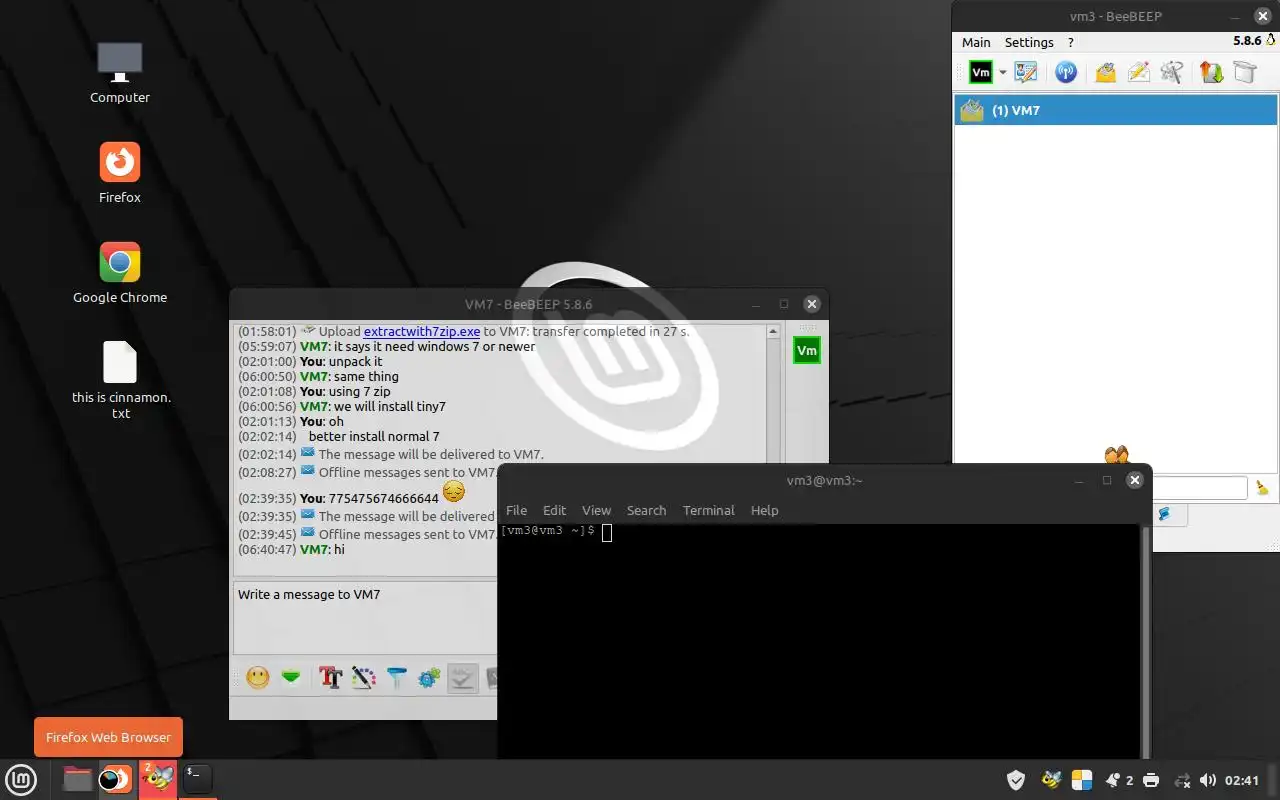The height and width of the screenshot is (800, 1280).
Task: Open the status dropdown arrow next to Vm avatar
Action: coord(1003,73)
